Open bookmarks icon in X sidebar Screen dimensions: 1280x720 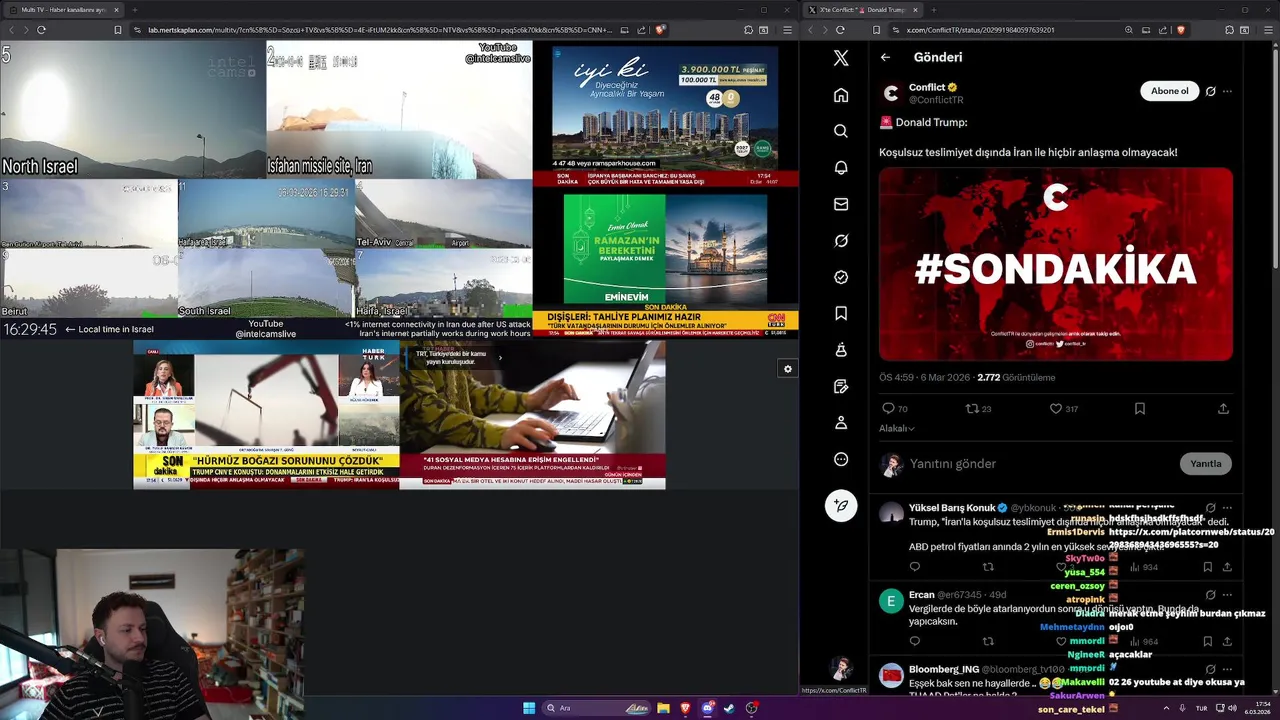[841, 314]
